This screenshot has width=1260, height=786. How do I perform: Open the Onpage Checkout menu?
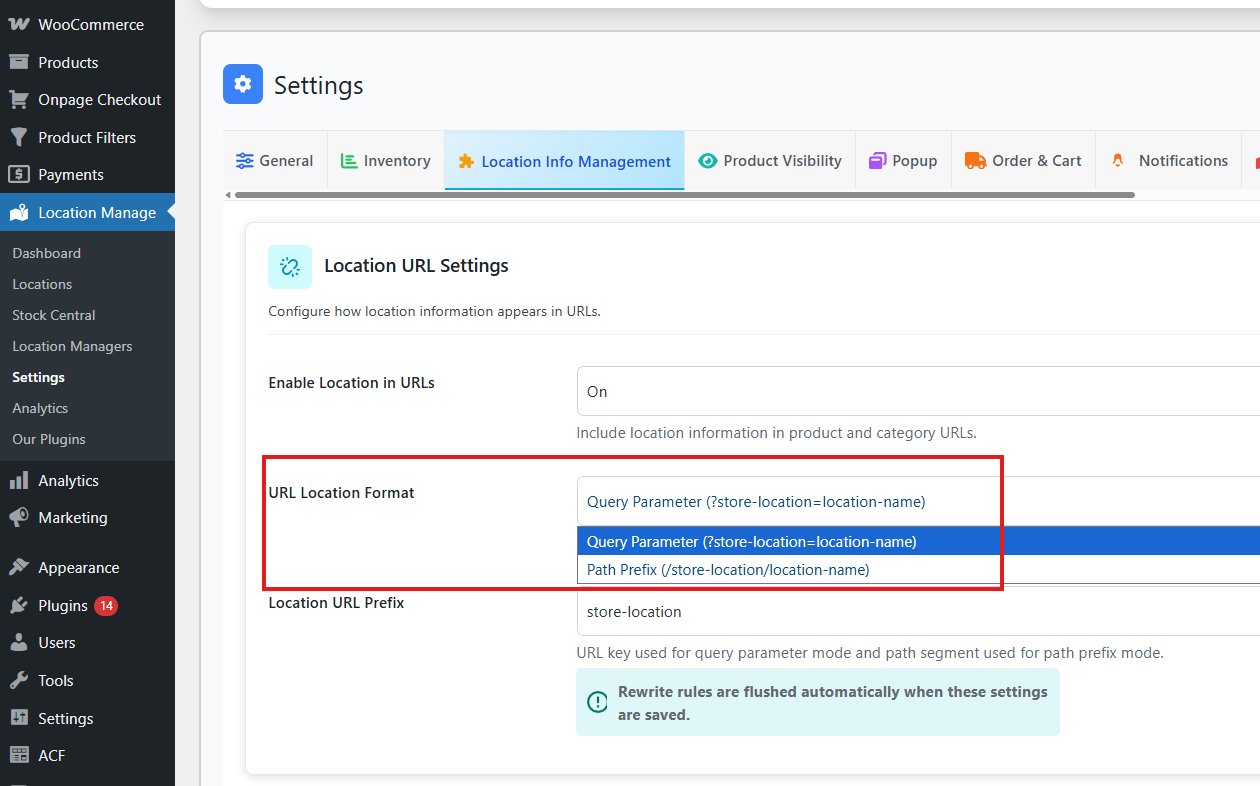point(87,99)
